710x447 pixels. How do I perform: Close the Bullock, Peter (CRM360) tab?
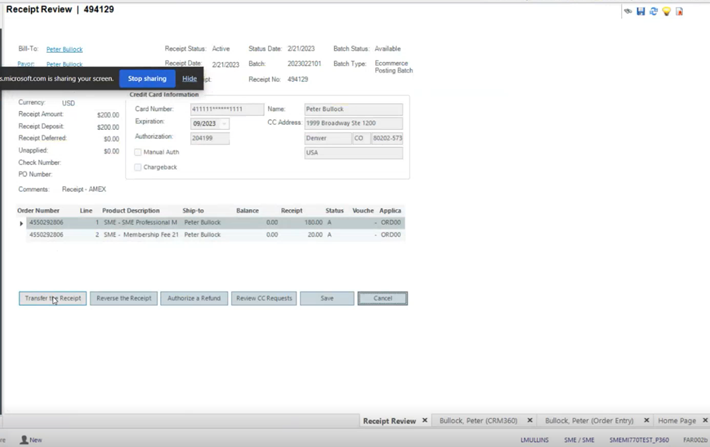(x=530, y=420)
